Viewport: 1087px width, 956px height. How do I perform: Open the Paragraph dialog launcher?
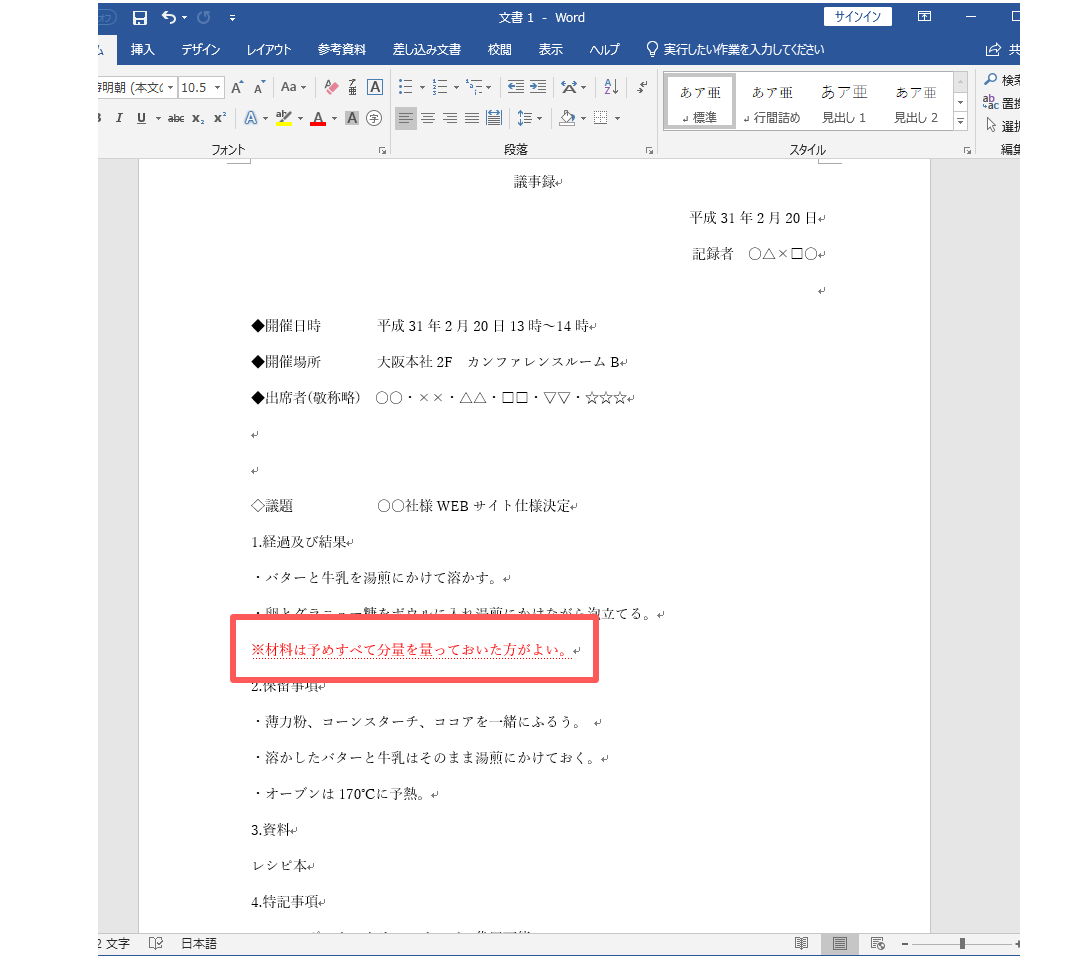(649, 150)
